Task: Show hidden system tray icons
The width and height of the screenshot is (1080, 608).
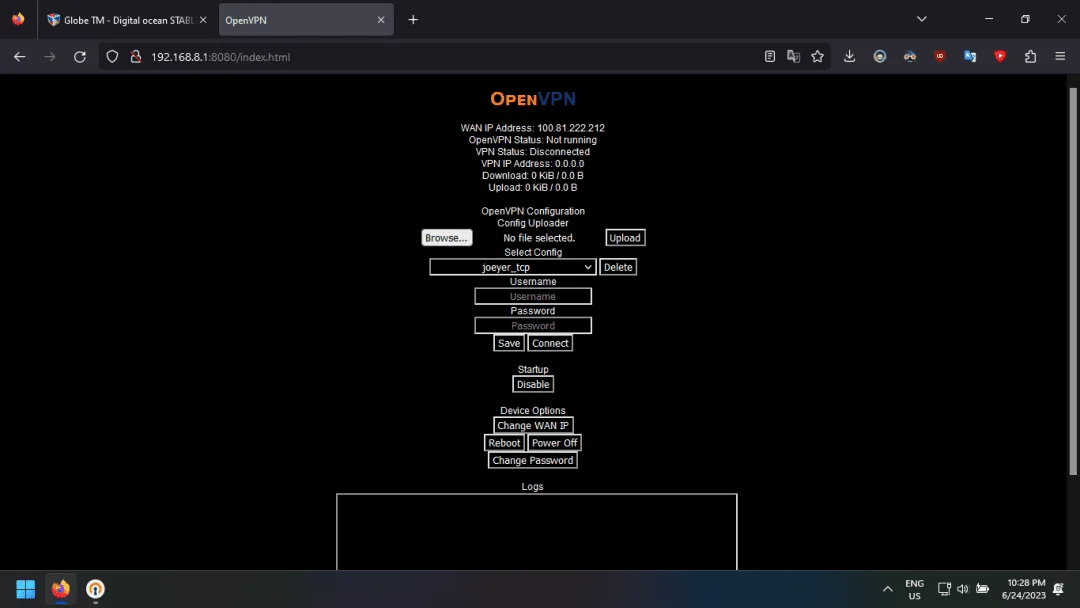Action: 887,589
